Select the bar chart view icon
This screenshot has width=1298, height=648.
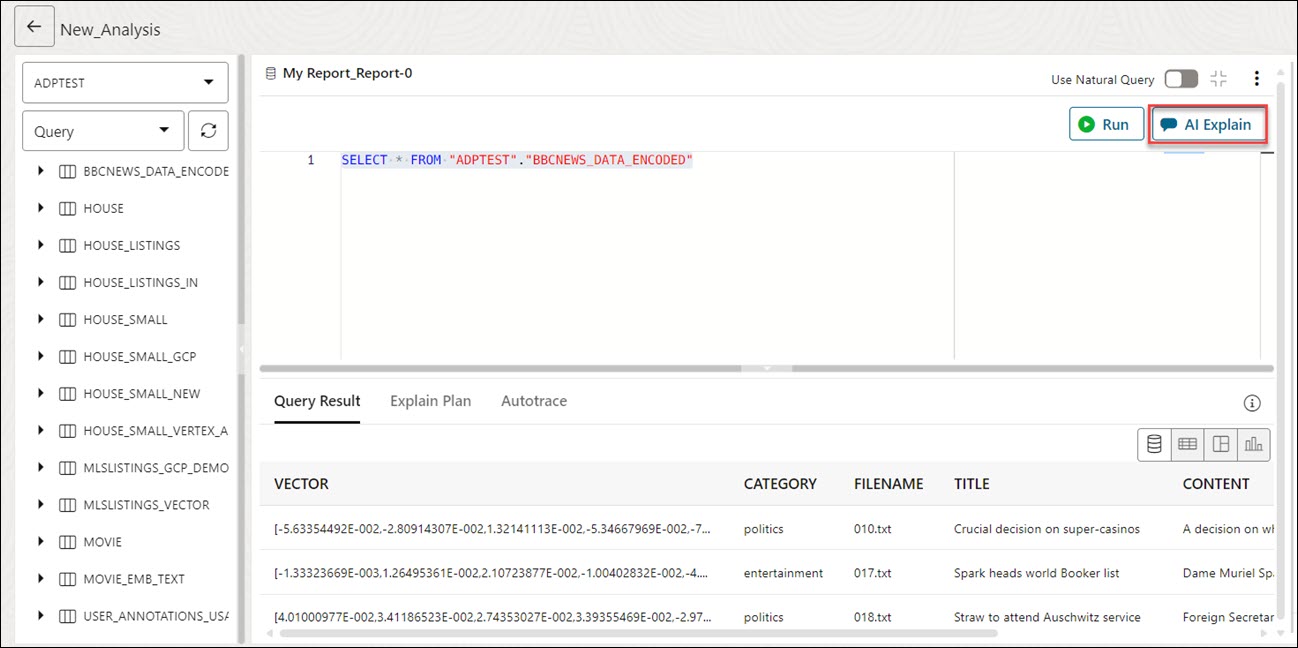pos(1253,445)
